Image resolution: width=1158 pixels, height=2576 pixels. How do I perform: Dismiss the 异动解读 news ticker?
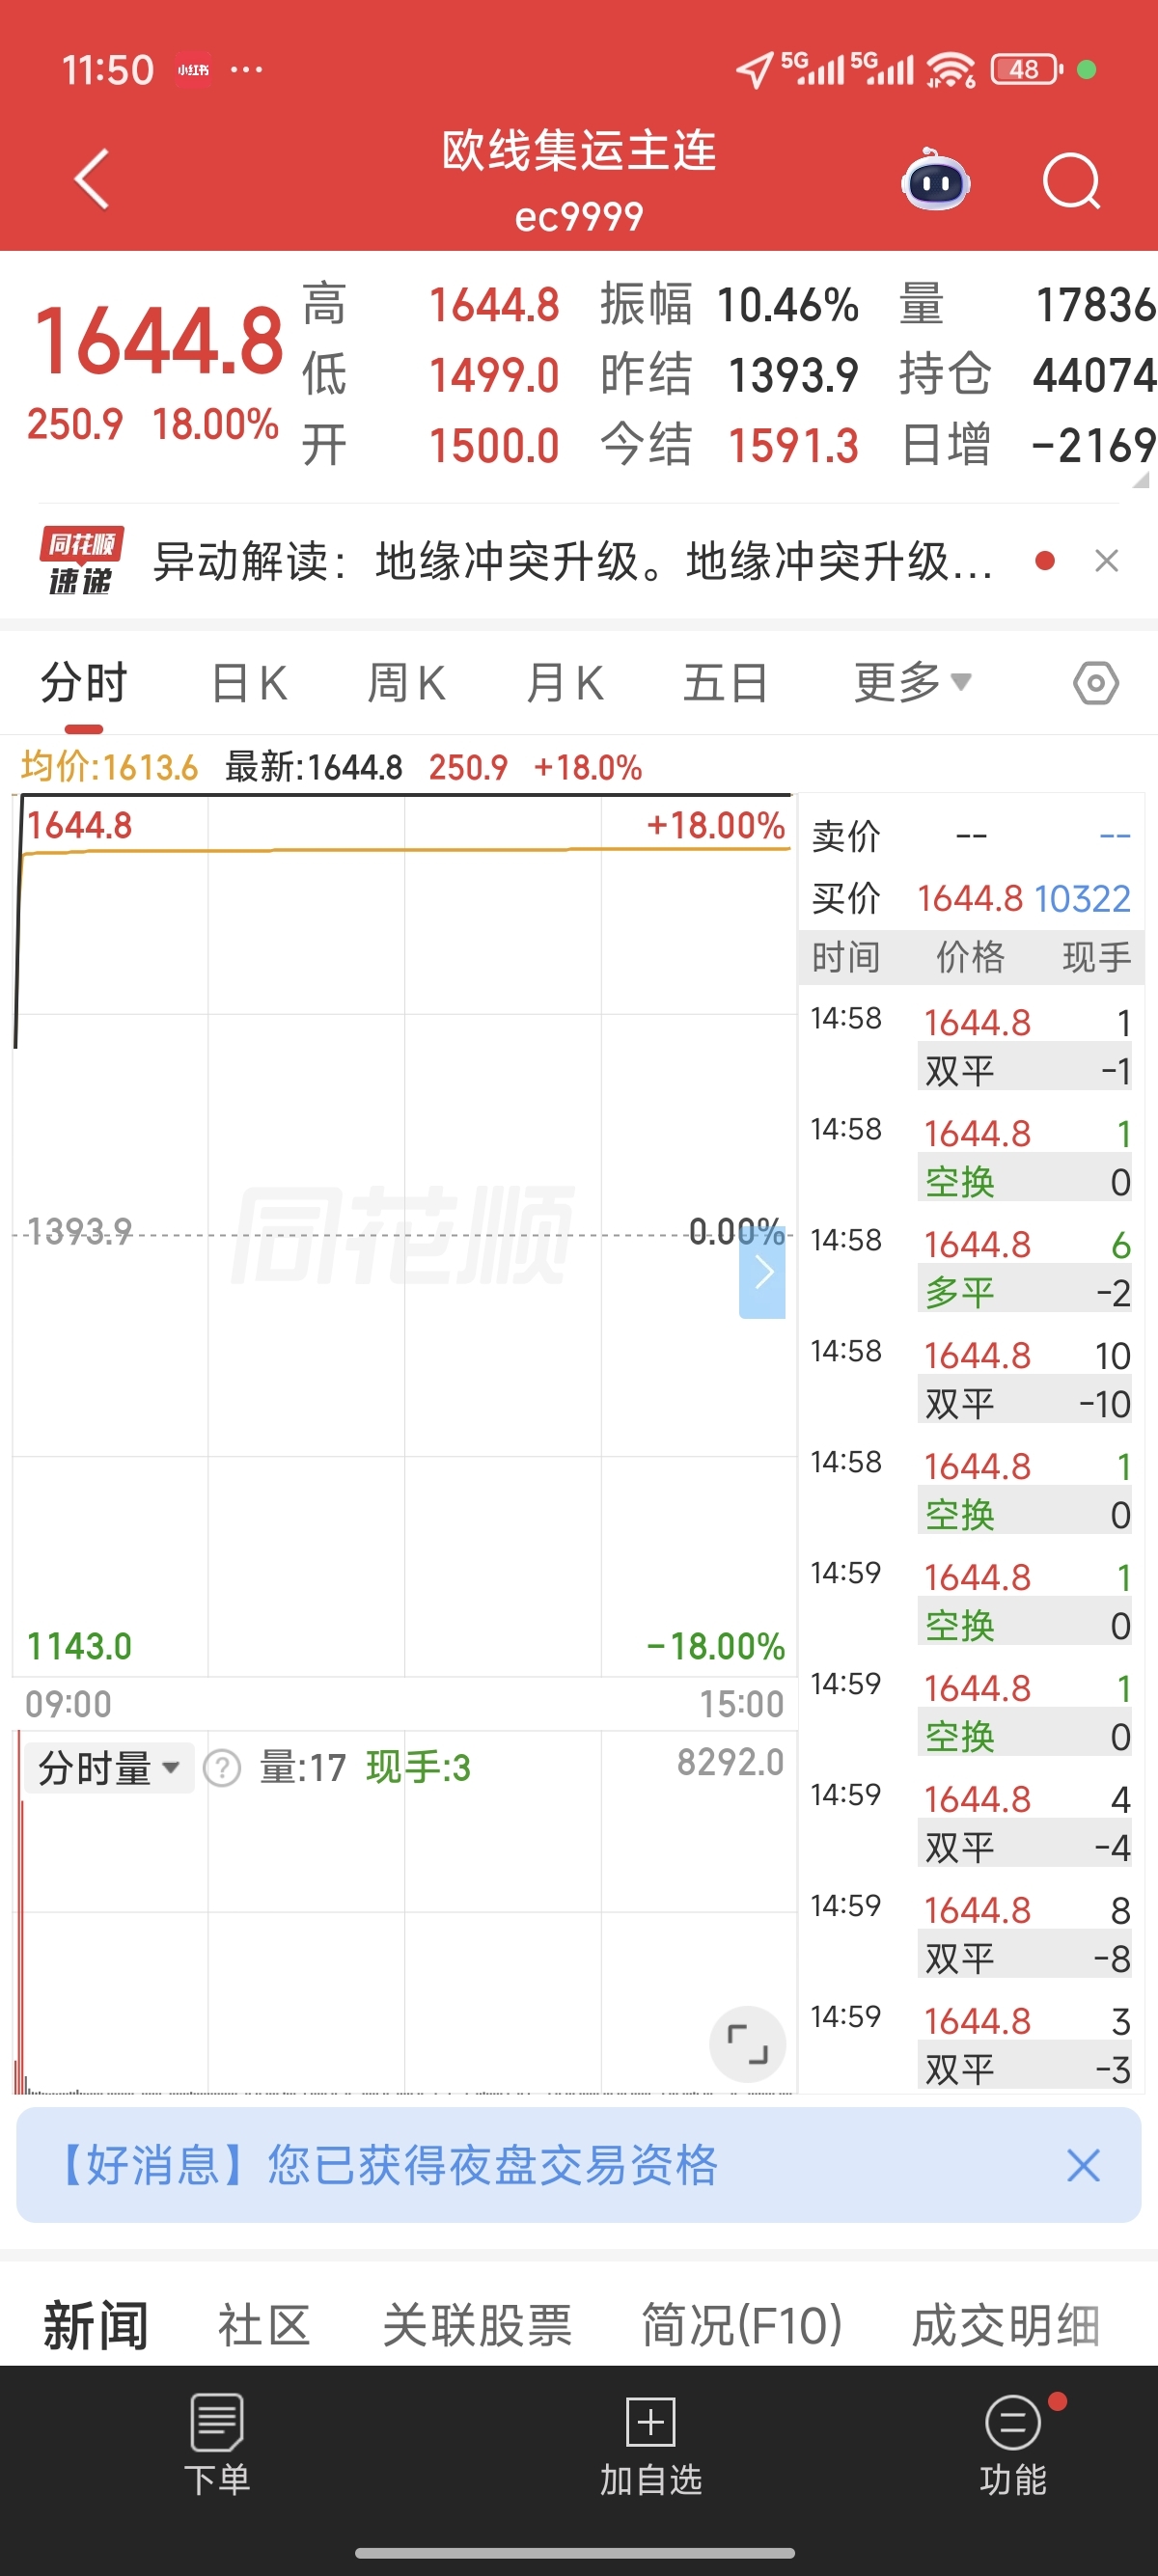[x=1106, y=561]
